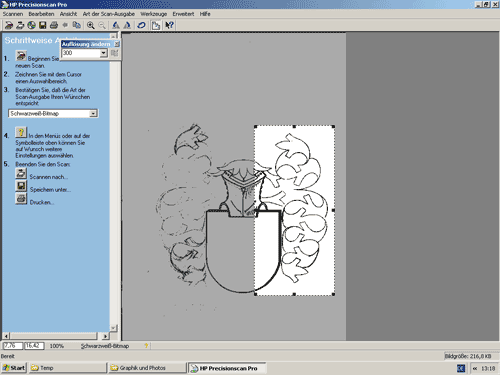Open the Werkzeuge menu
Screen dimensions: 500x375
coord(154,14)
